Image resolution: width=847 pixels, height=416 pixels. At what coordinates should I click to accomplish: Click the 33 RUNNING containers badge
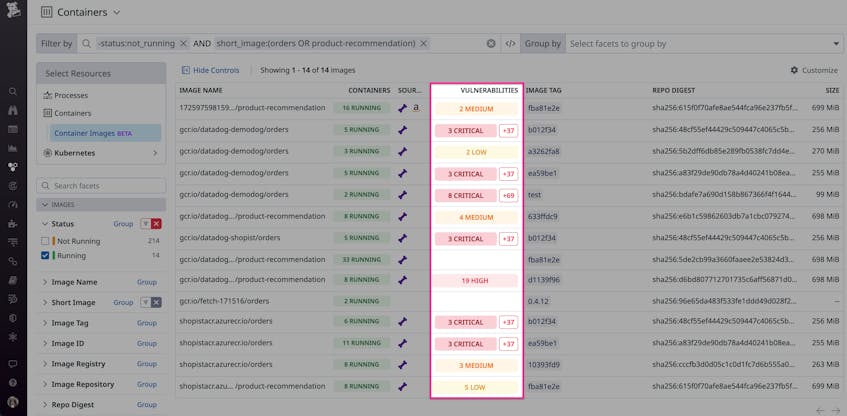click(x=361, y=260)
